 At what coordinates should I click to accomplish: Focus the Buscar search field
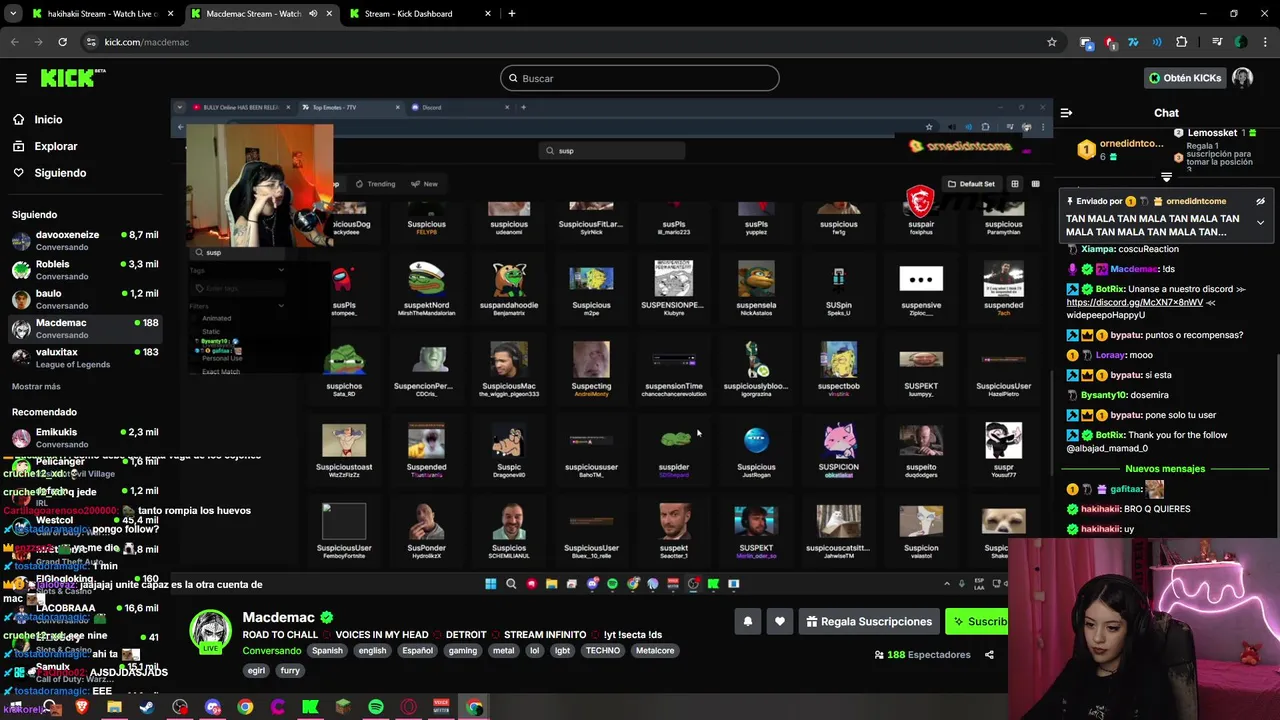tap(640, 78)
